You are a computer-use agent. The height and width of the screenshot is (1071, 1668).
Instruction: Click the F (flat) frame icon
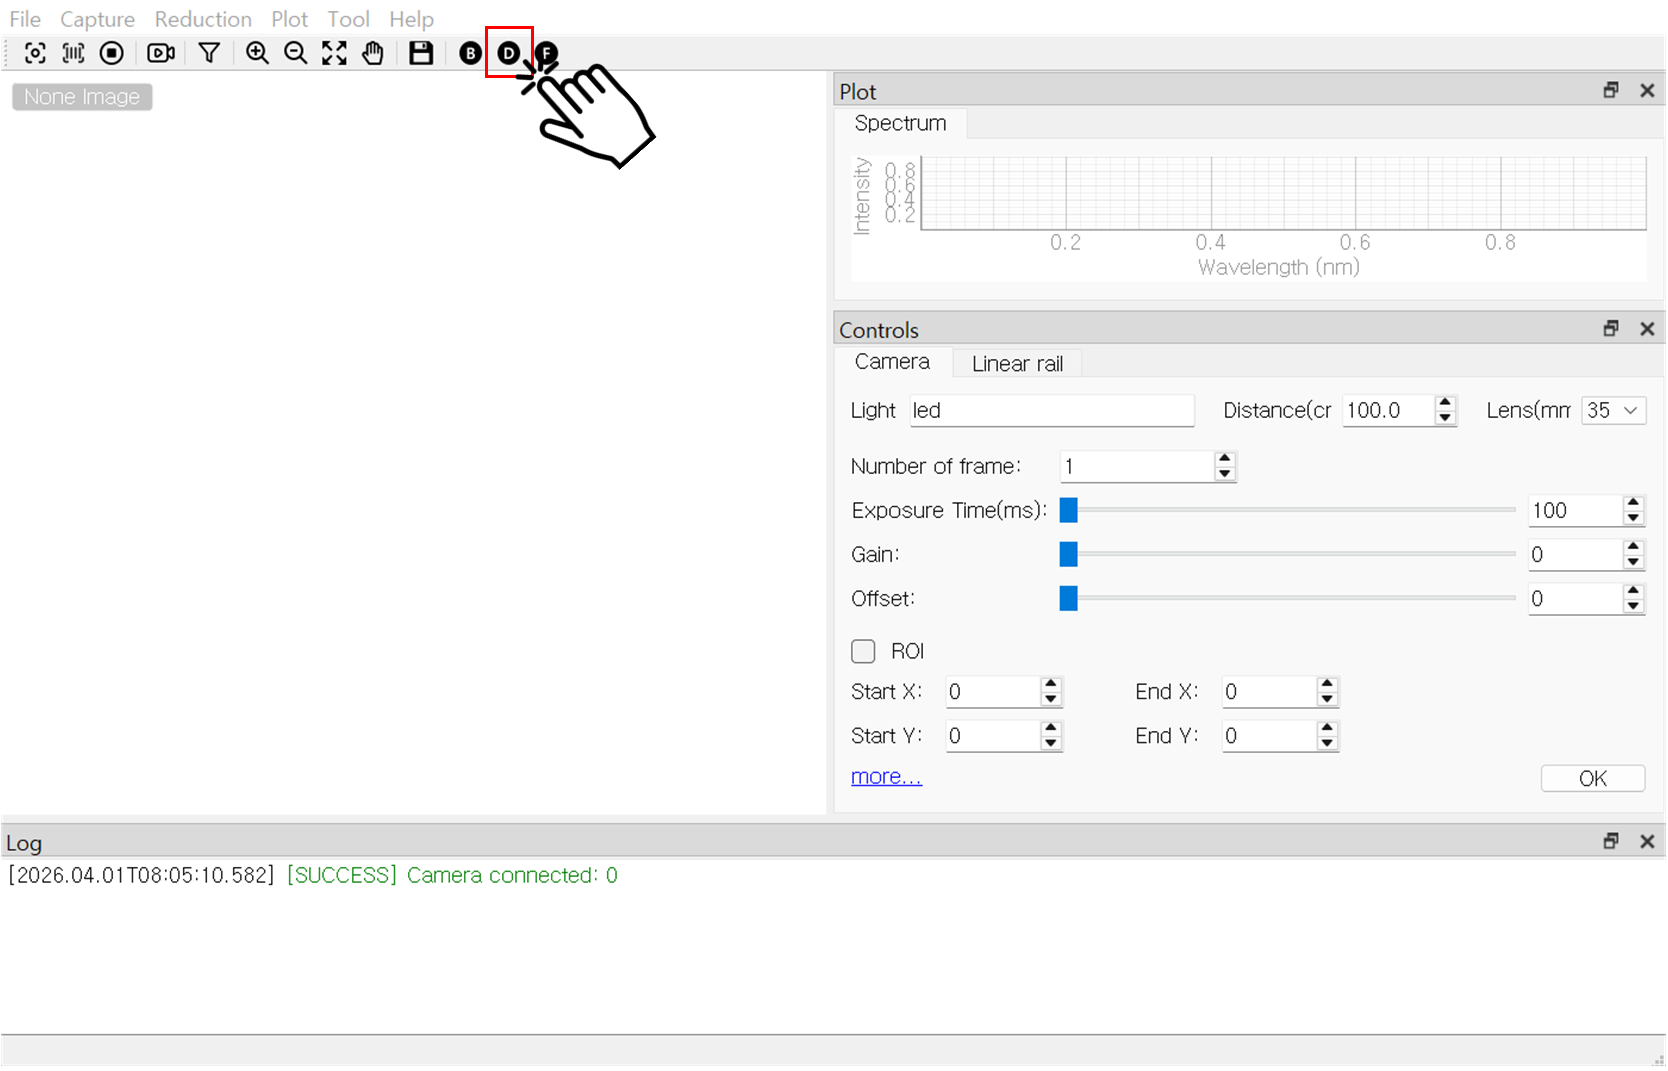pyautogui.click(x=546, y=53)
